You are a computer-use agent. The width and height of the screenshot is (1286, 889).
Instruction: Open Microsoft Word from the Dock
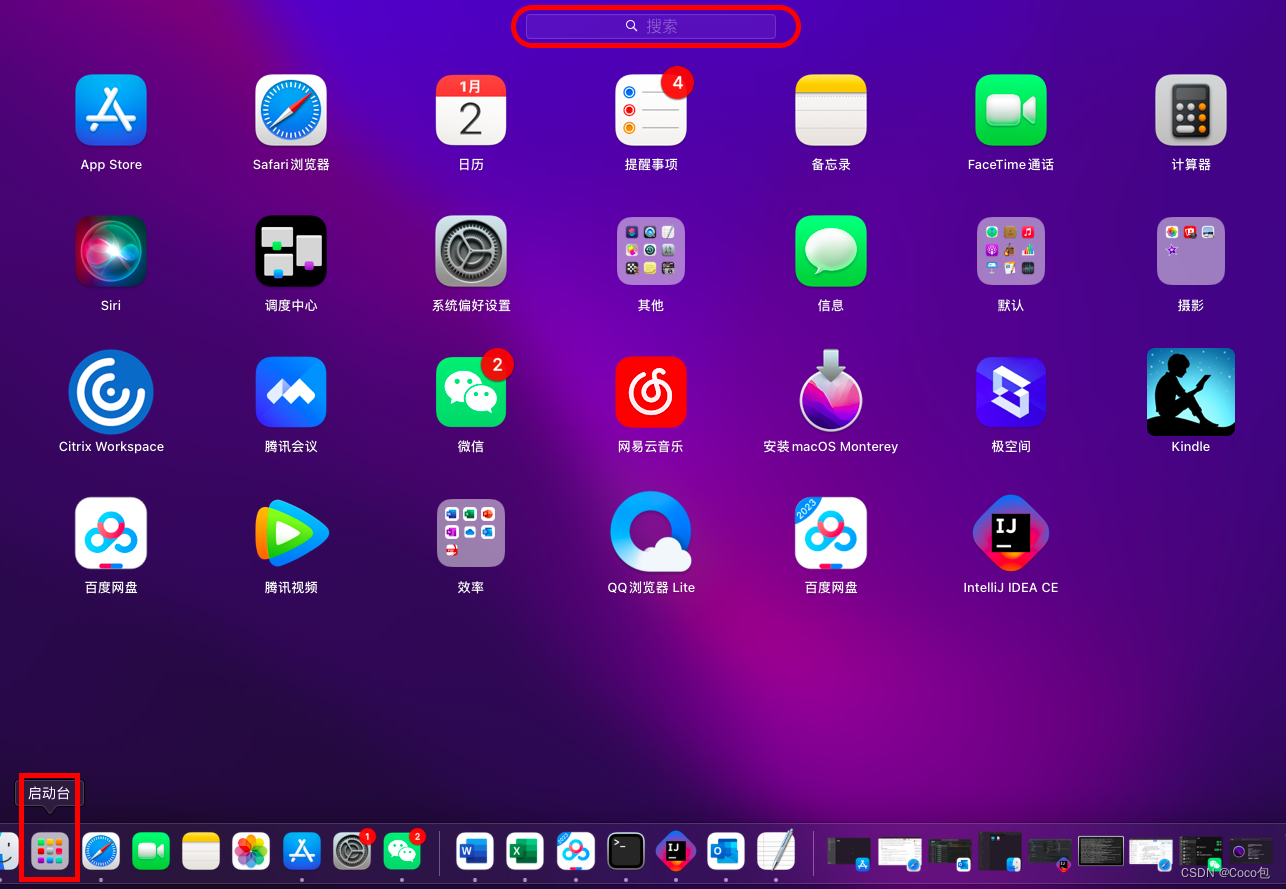tap(475, 851)
